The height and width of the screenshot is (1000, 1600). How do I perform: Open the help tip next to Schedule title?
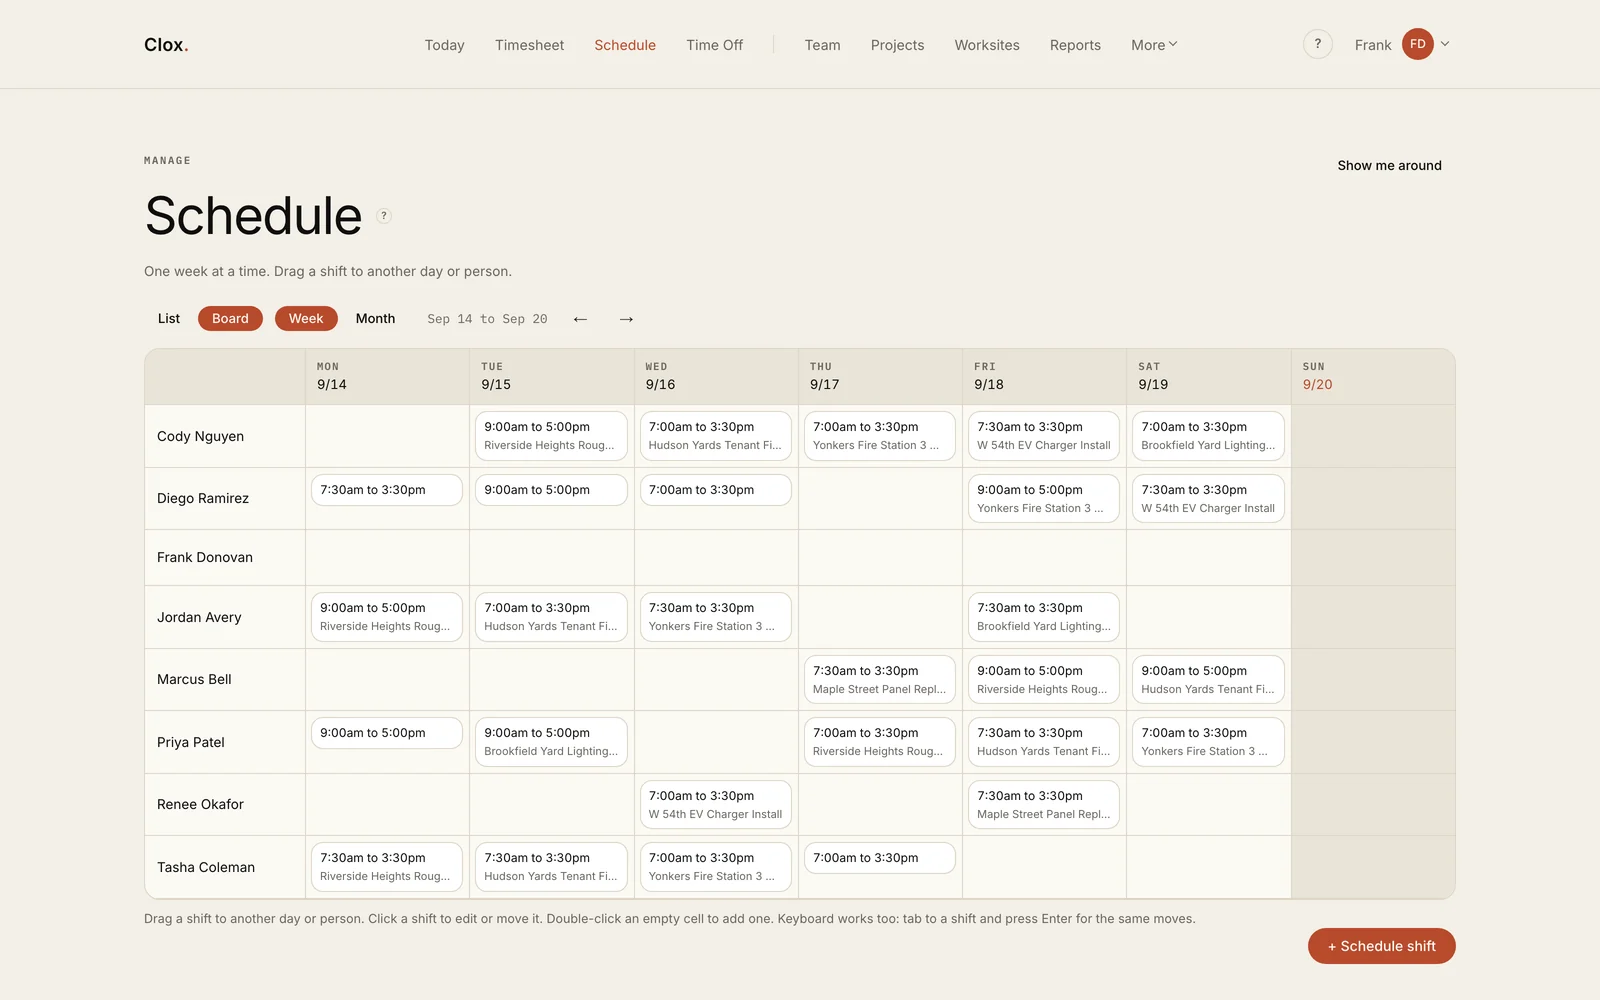[384, 216]
